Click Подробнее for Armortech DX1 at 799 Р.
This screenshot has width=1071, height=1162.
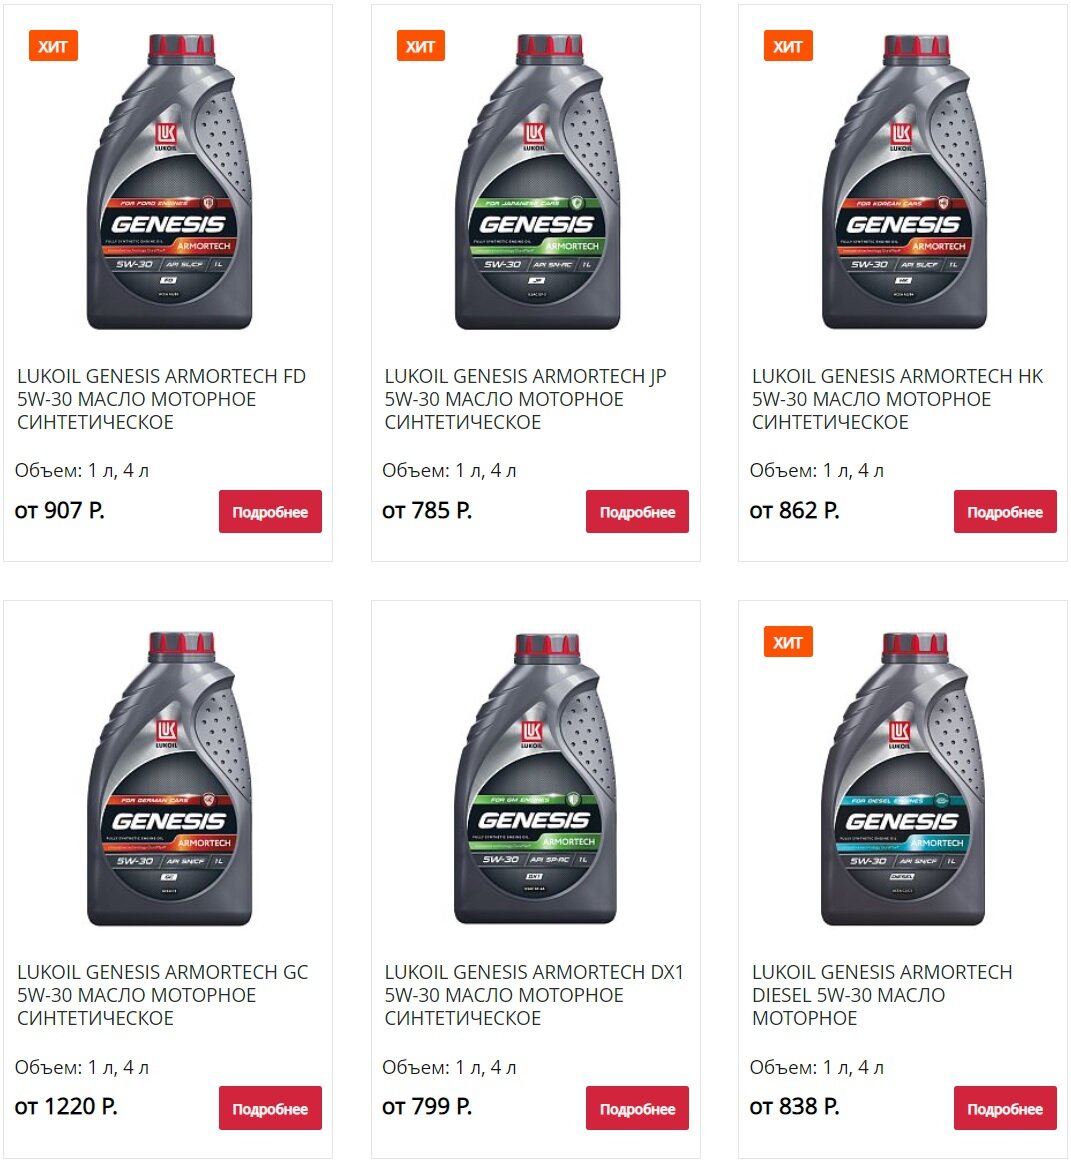coord(637,1108)
